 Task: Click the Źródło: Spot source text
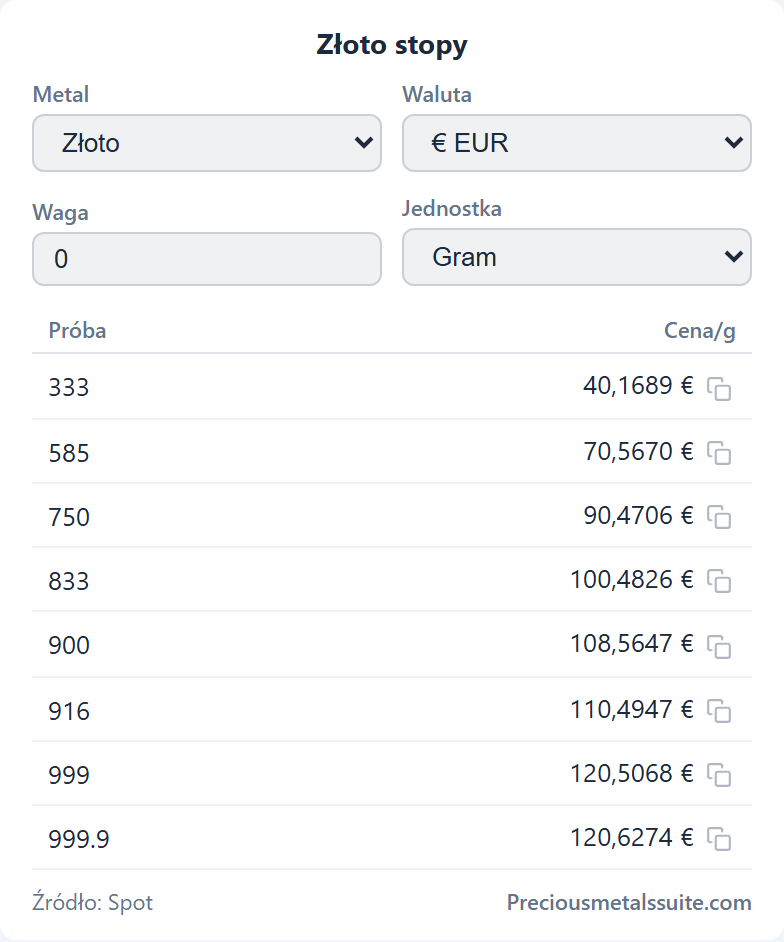tap(93, 902)
